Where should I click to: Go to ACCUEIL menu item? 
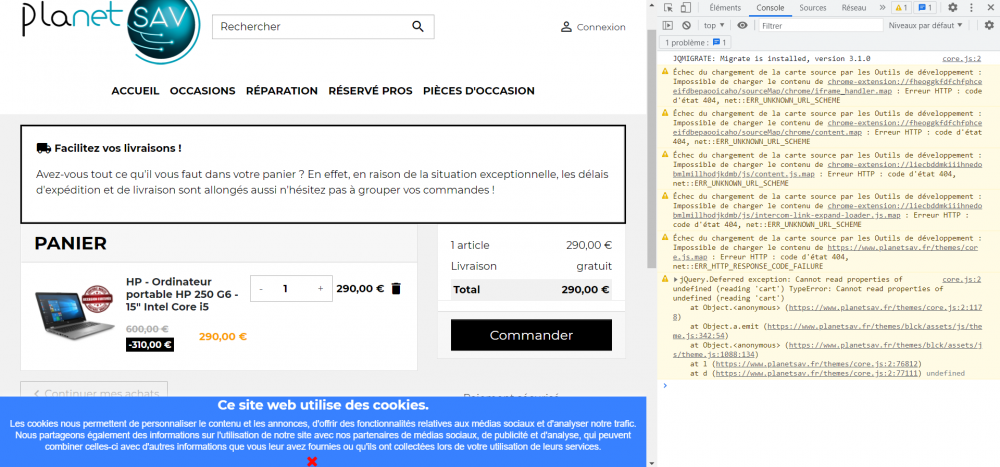pos(135,91)
